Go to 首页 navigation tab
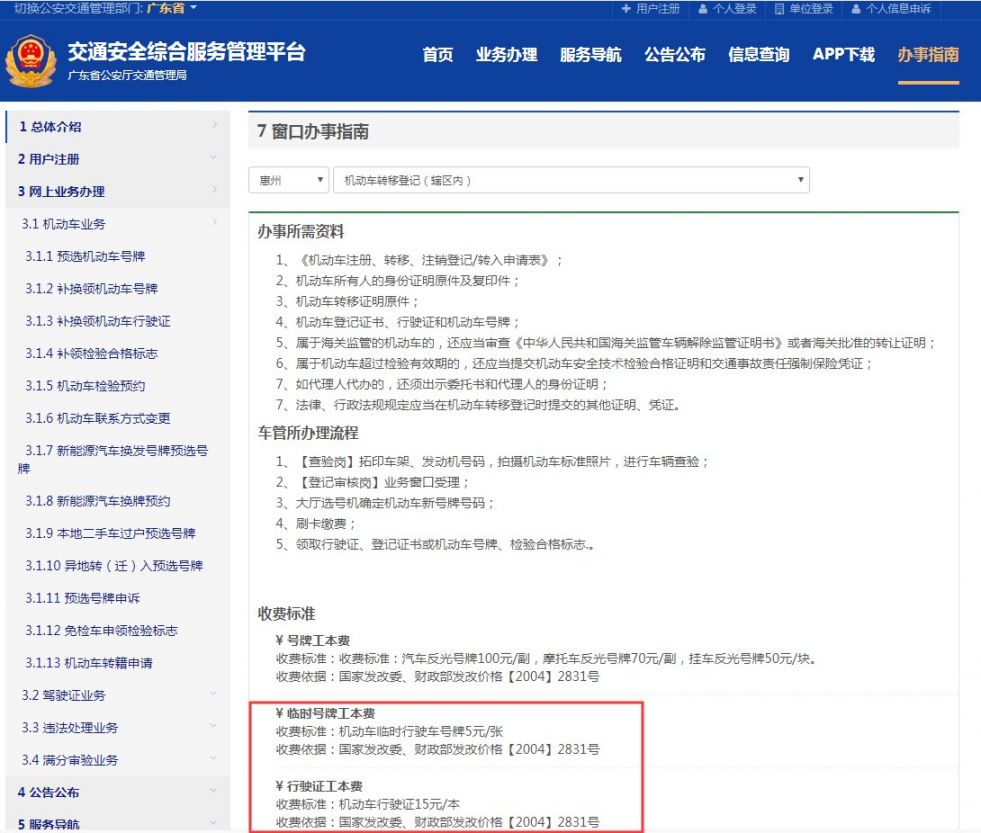Image resolution: width=981 pixels, height=833 pixels. pos(438,54)
